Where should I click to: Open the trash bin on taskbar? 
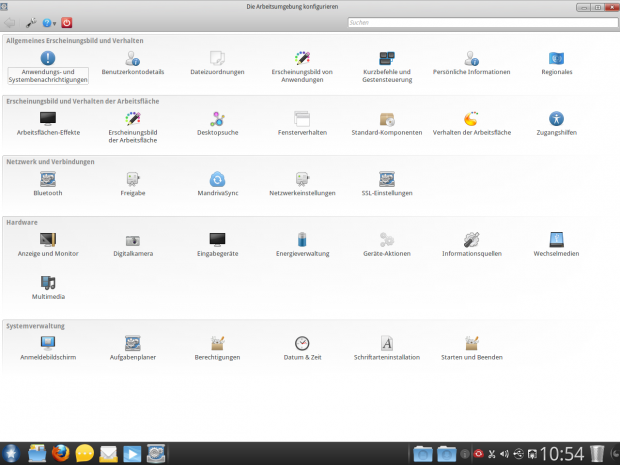point(597,454)
